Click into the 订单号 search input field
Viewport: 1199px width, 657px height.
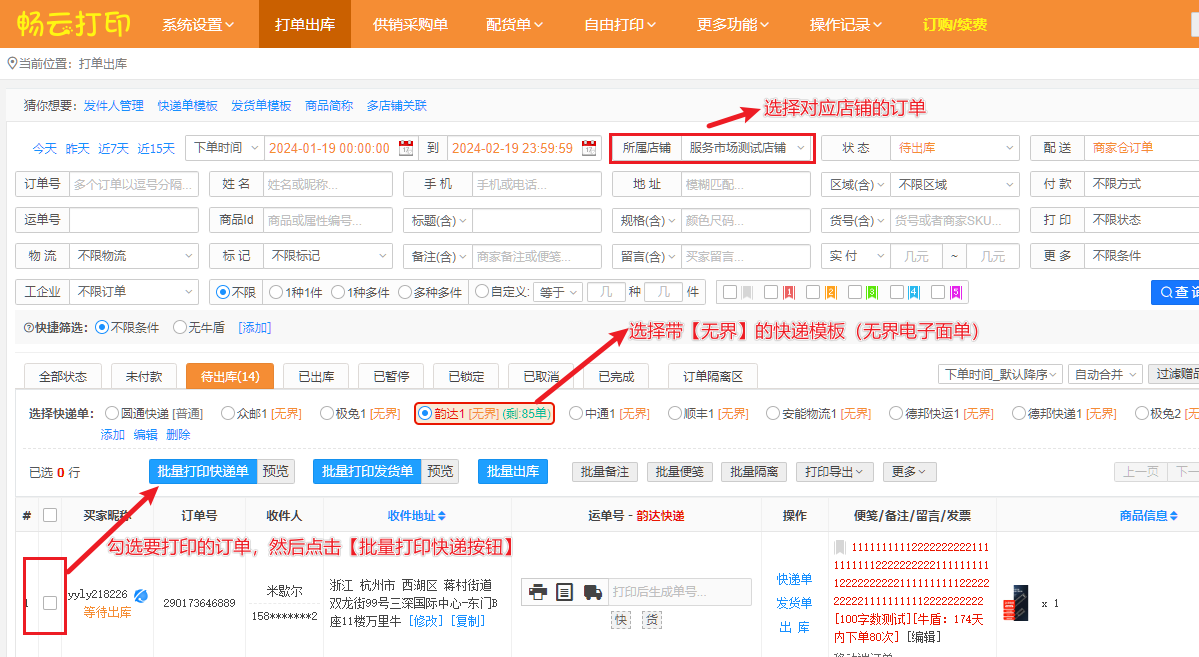[133, 184]
